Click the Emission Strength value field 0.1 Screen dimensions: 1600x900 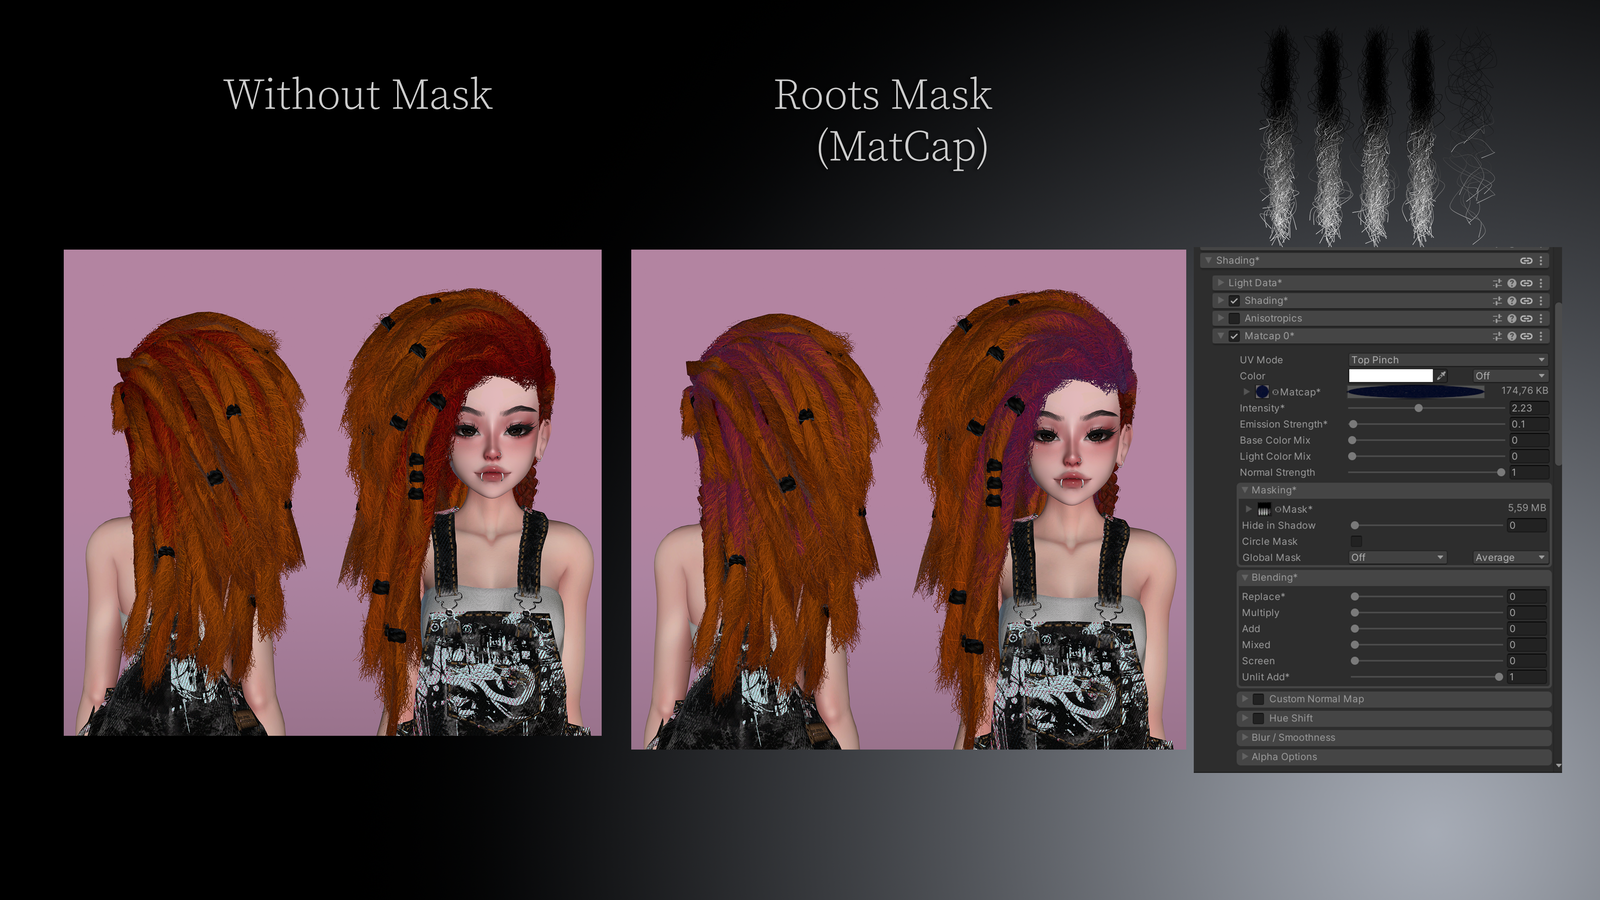[1529, 425]
